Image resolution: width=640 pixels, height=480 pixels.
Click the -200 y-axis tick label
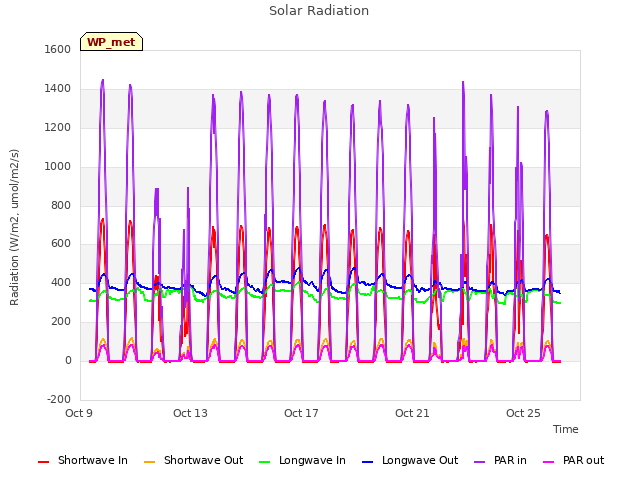coord(59,400)
